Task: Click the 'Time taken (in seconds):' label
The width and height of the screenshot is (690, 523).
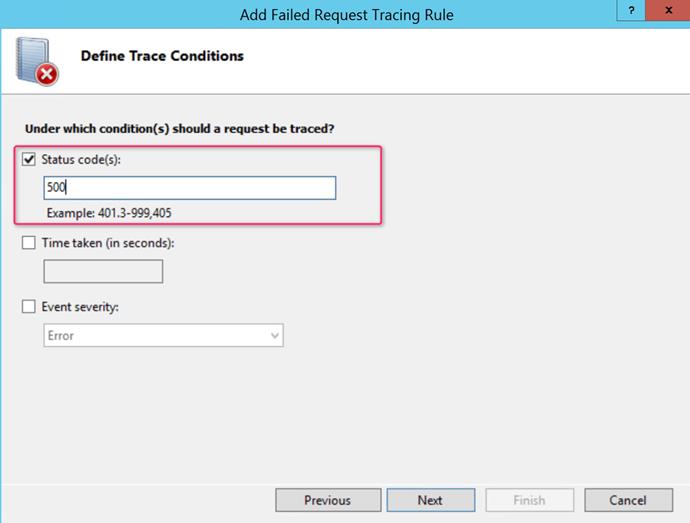Action: (x=107, y=243)
